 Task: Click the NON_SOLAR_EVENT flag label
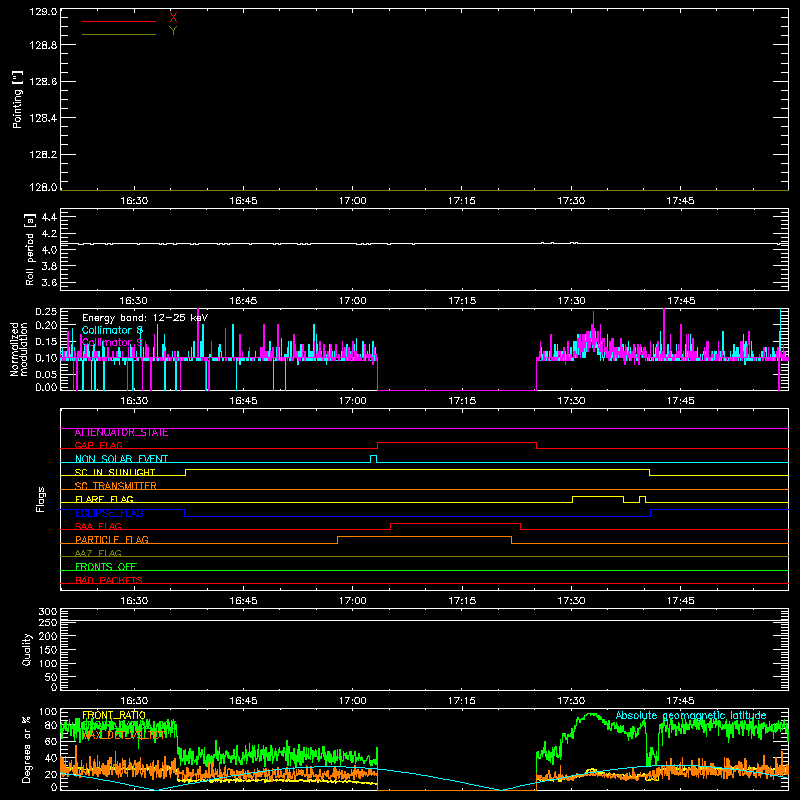click(x=121, y=459)
